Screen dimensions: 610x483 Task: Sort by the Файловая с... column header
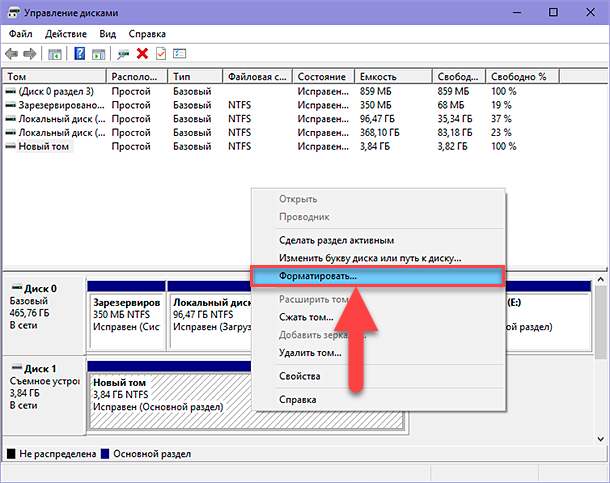point(258,77)
